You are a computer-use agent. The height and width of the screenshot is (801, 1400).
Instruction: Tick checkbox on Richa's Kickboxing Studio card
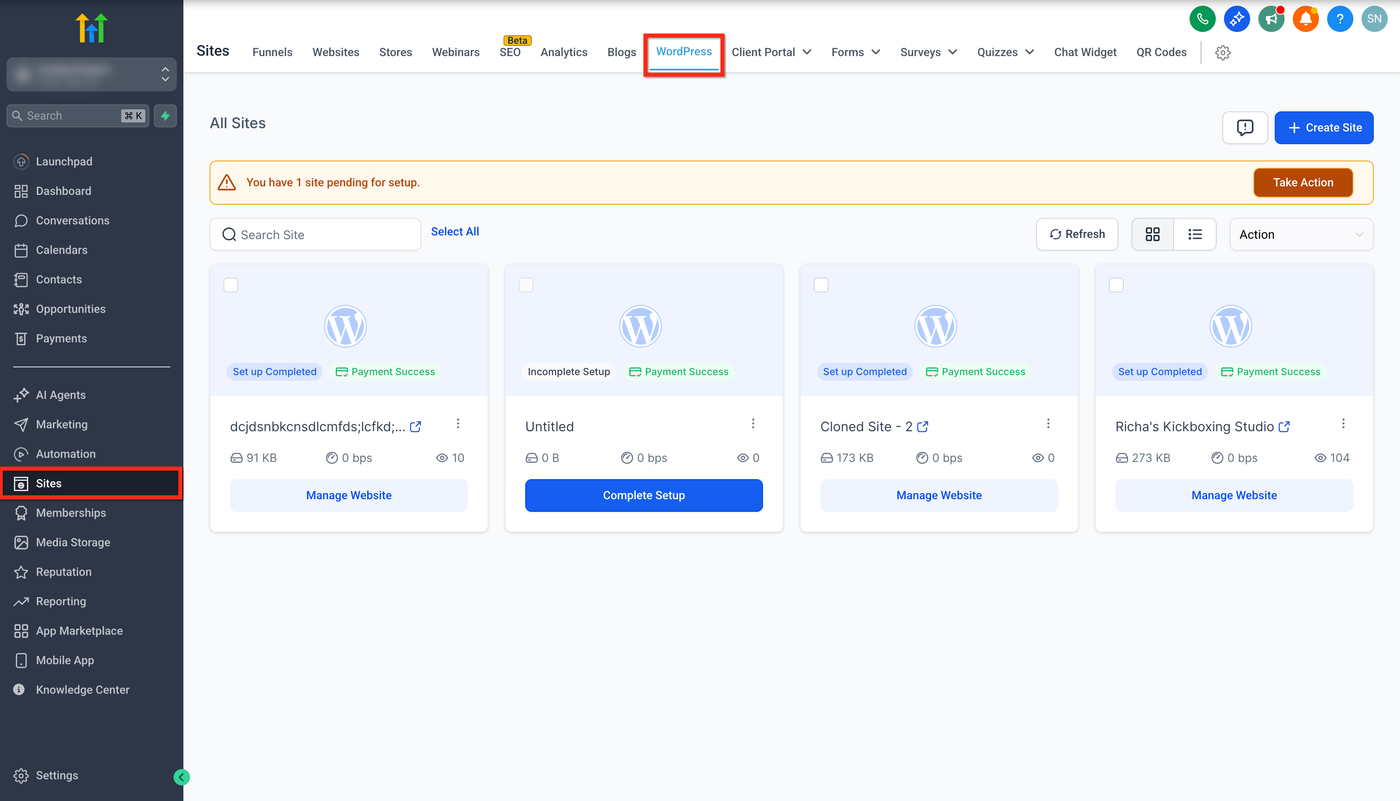(1116, 285)
